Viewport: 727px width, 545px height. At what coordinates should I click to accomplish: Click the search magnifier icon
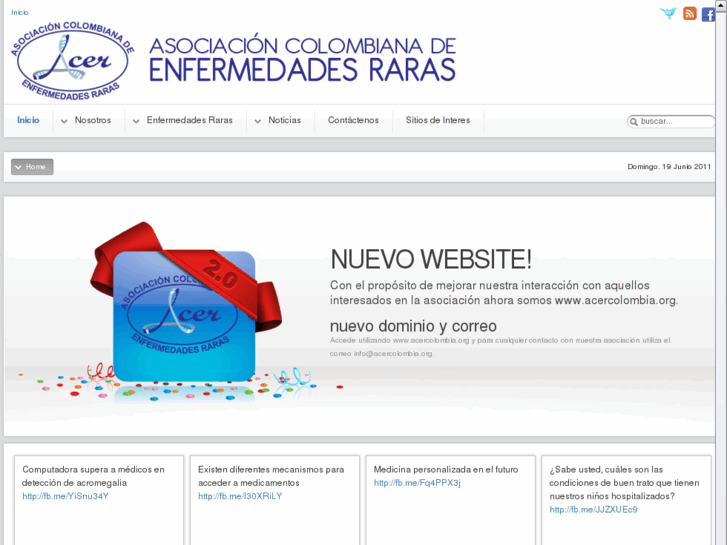tap(634, 122)
